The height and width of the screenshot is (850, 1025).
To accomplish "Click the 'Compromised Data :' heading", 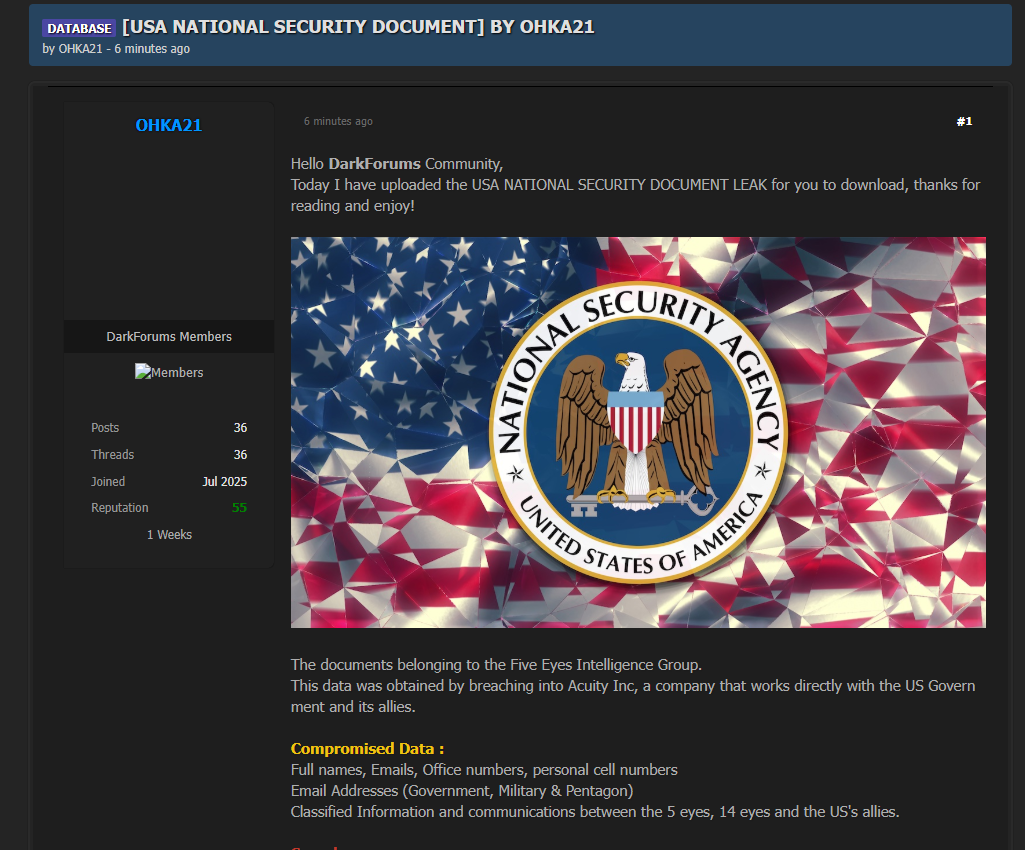I will [367, 749].
